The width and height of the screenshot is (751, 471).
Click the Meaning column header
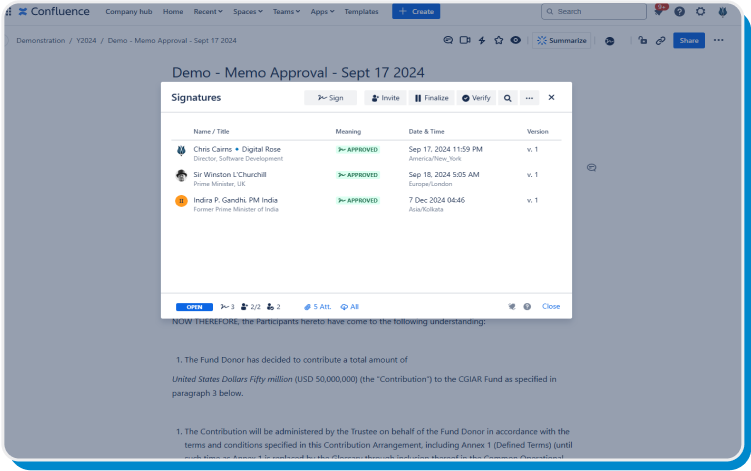point(348,131)
